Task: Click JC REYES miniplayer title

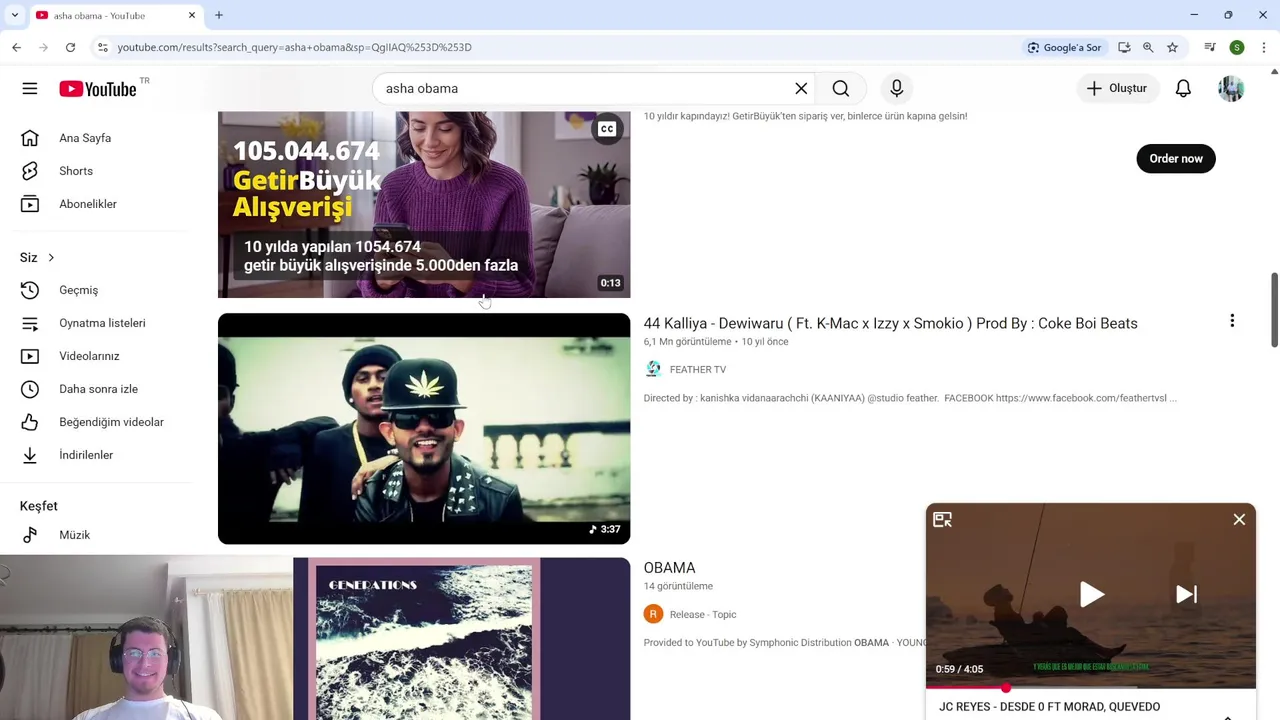Action: coord(1049,707)
